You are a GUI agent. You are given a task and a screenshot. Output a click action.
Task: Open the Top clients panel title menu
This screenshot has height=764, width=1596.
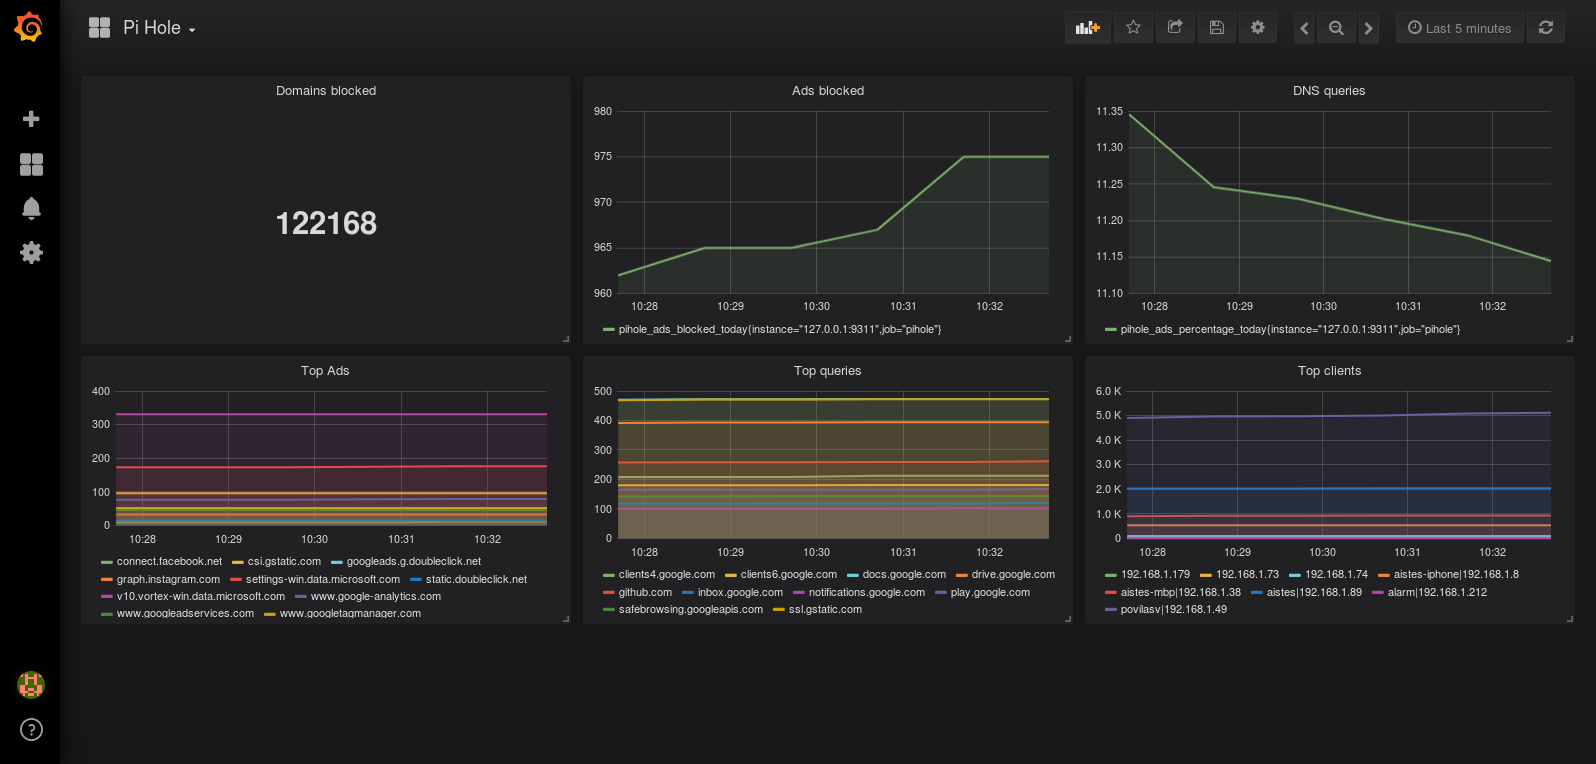click(1329, 371)
